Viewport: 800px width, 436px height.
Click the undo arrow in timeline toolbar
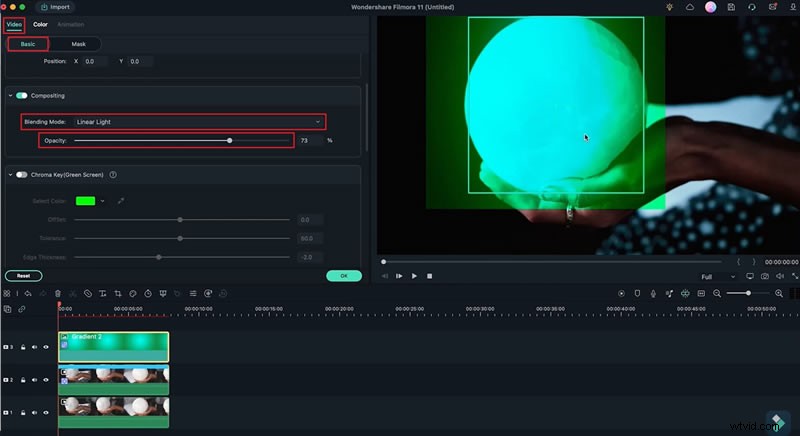pos(28,294)
